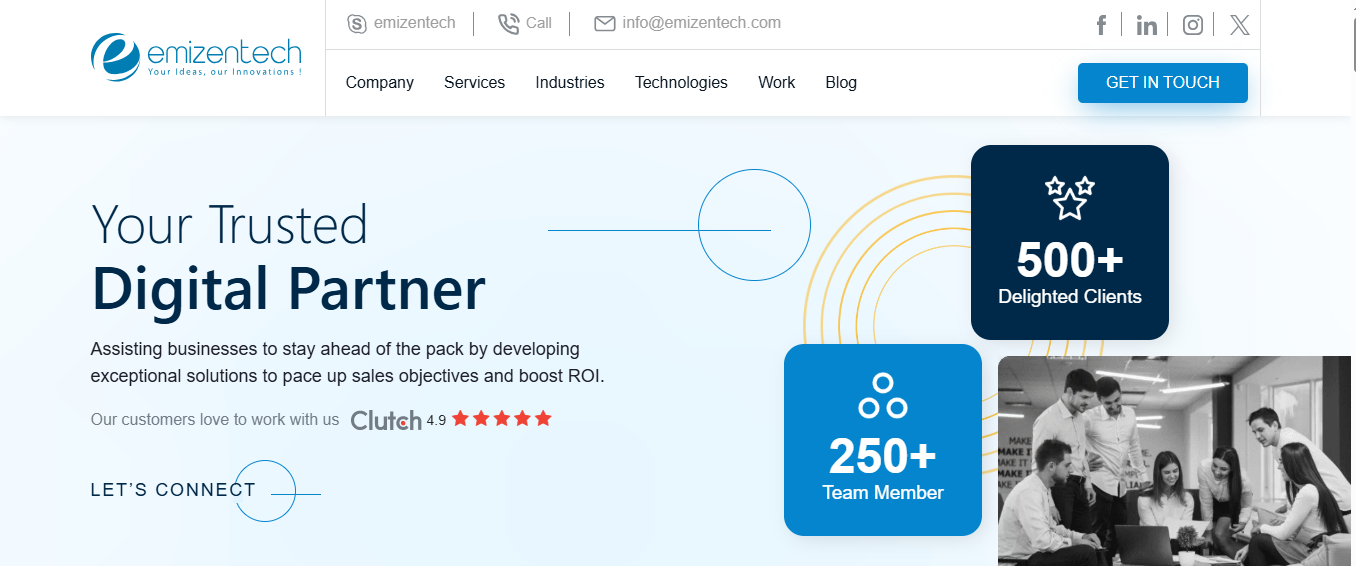Viewport: 1356px width, 566px height.
Task: Click the phone Call icon
Action: click(508, 23)
